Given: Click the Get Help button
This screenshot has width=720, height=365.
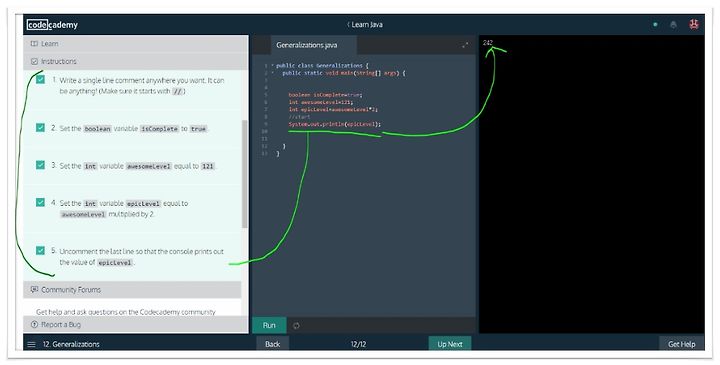Looking at the screenshot, I should coord(681,344).
